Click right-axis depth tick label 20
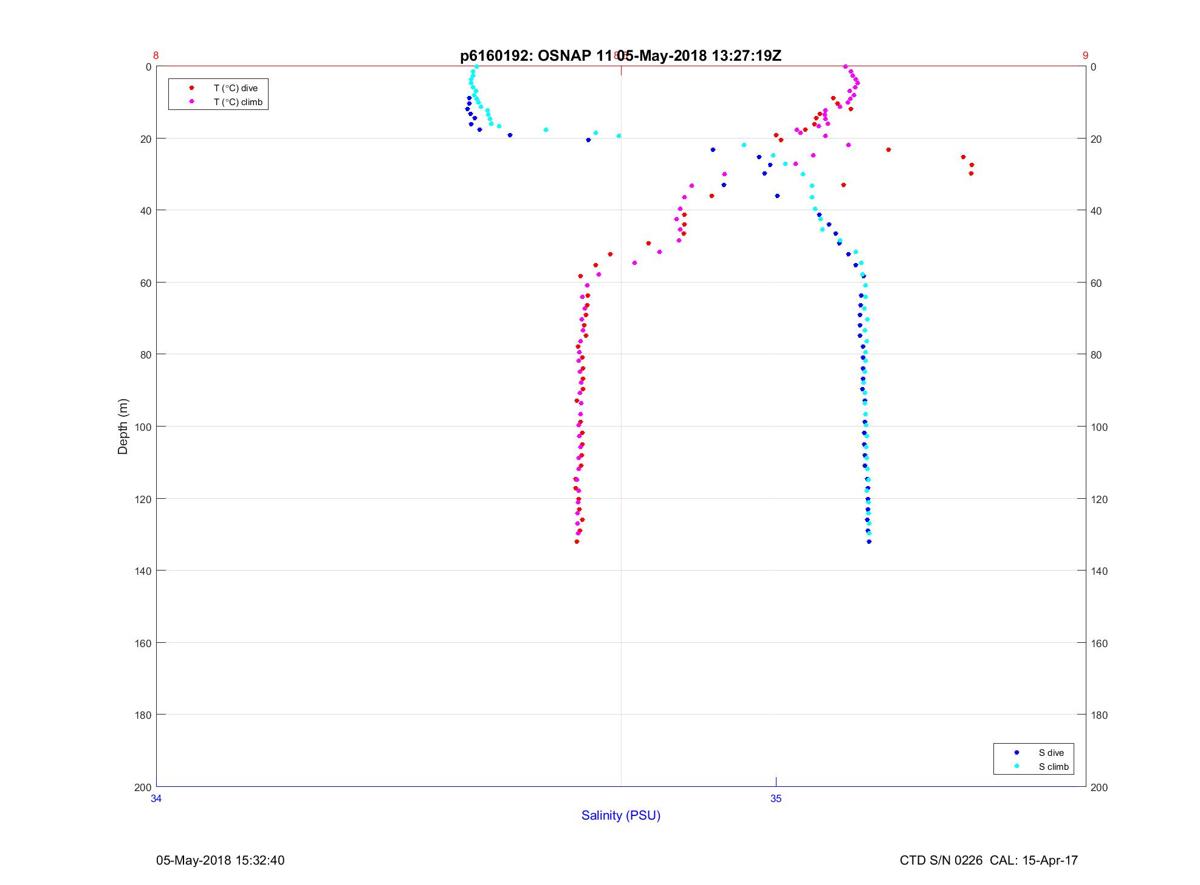Viewport: 1200px width, 885px height. [1096, 139]
